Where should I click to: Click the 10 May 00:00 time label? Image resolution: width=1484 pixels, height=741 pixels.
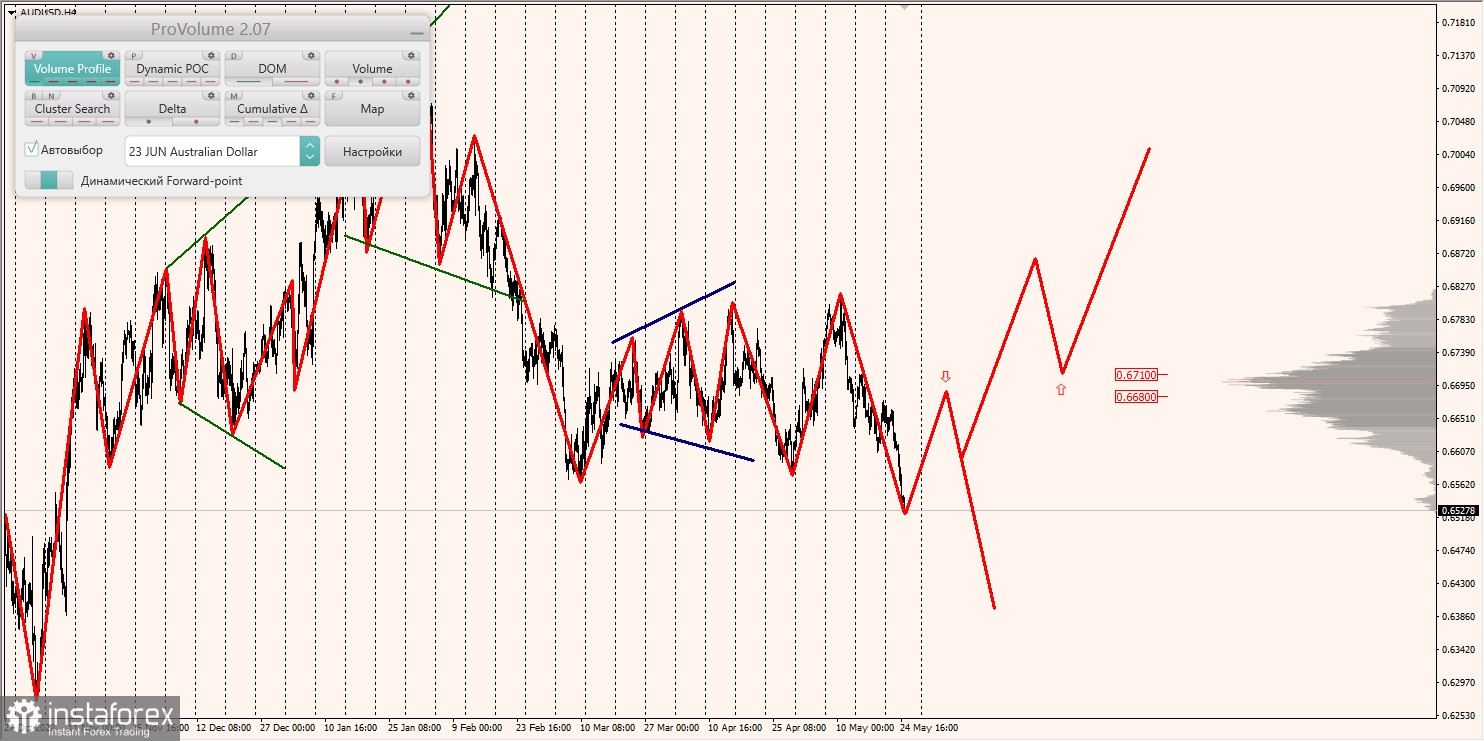tap(865, 728)
